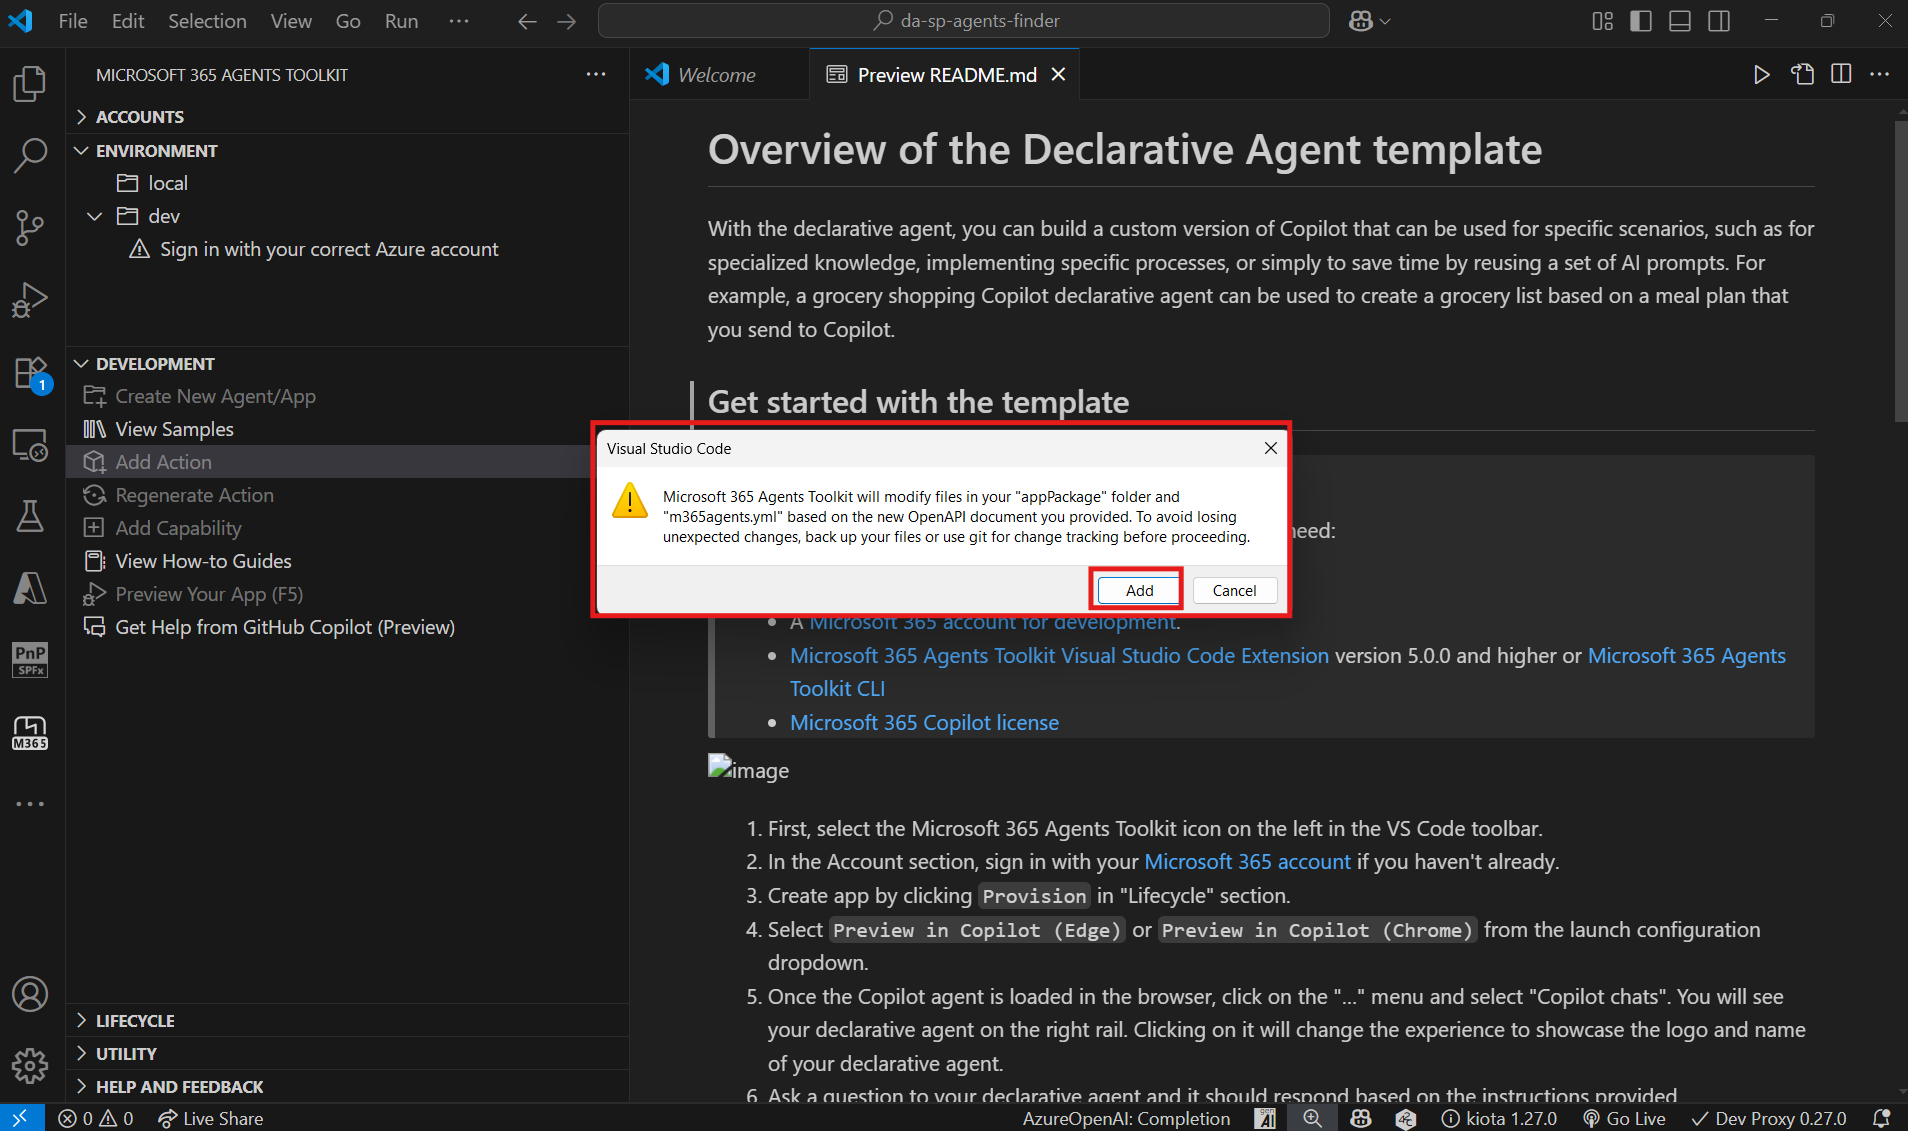
Task: Go forward with the navigation arrow
Action: click(567, 21)
